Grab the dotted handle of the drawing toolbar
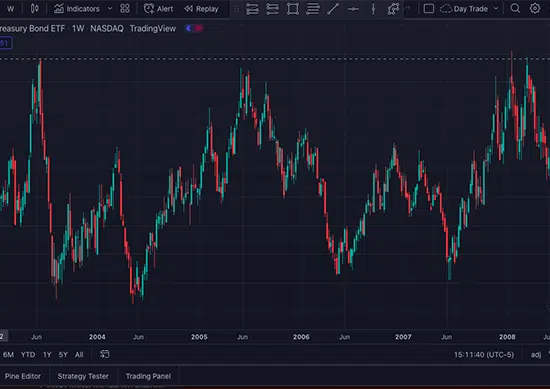This screenshot has height=389, width=550. pyautogui.click(x=236, y=9)
